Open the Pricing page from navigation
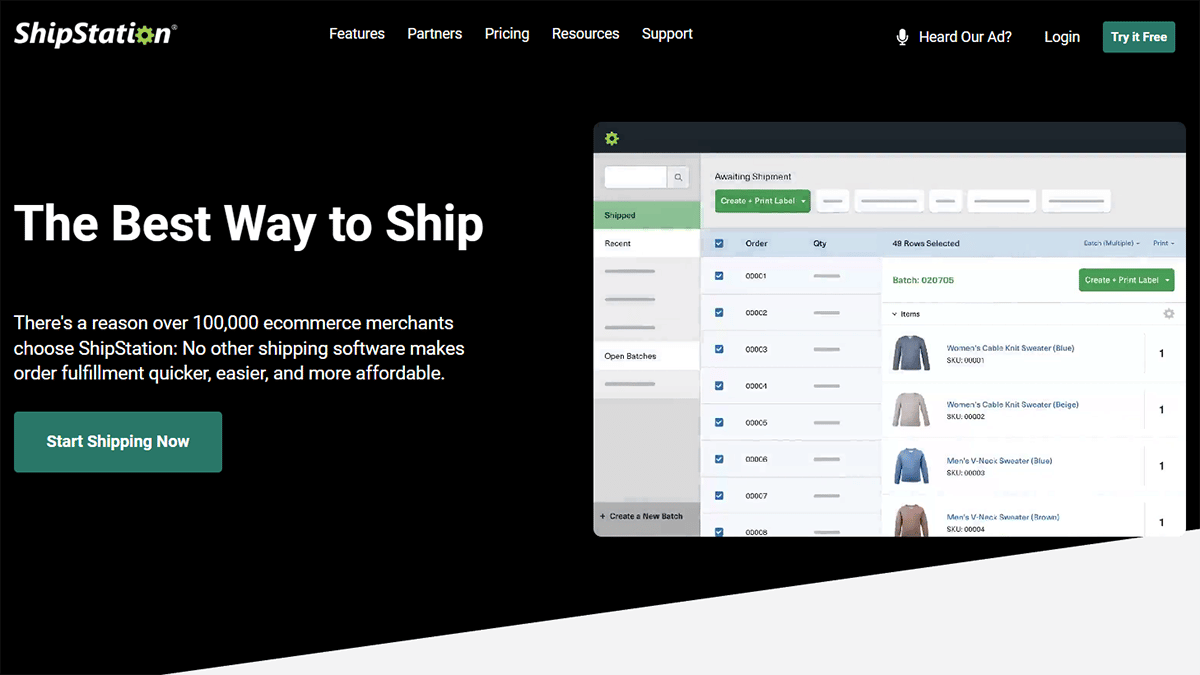Image resolution: width=1200 pixels, height=675 pixels. (x=507, y=34)
